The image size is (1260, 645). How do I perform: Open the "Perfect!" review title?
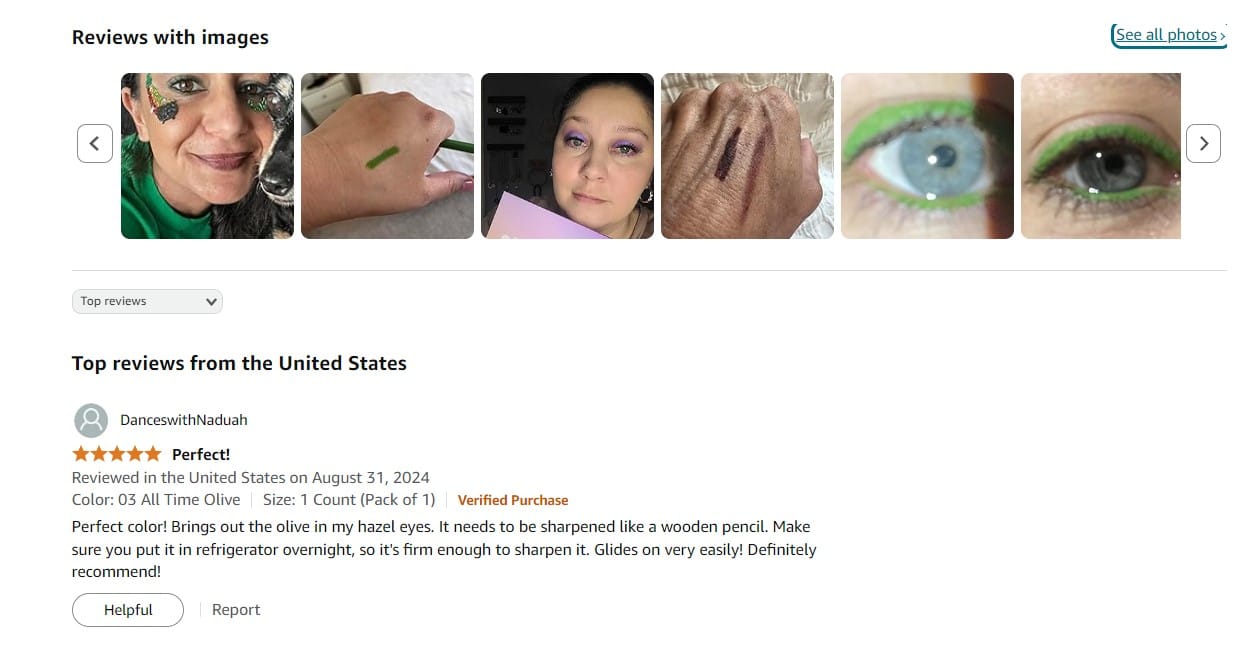click(201, 454)
